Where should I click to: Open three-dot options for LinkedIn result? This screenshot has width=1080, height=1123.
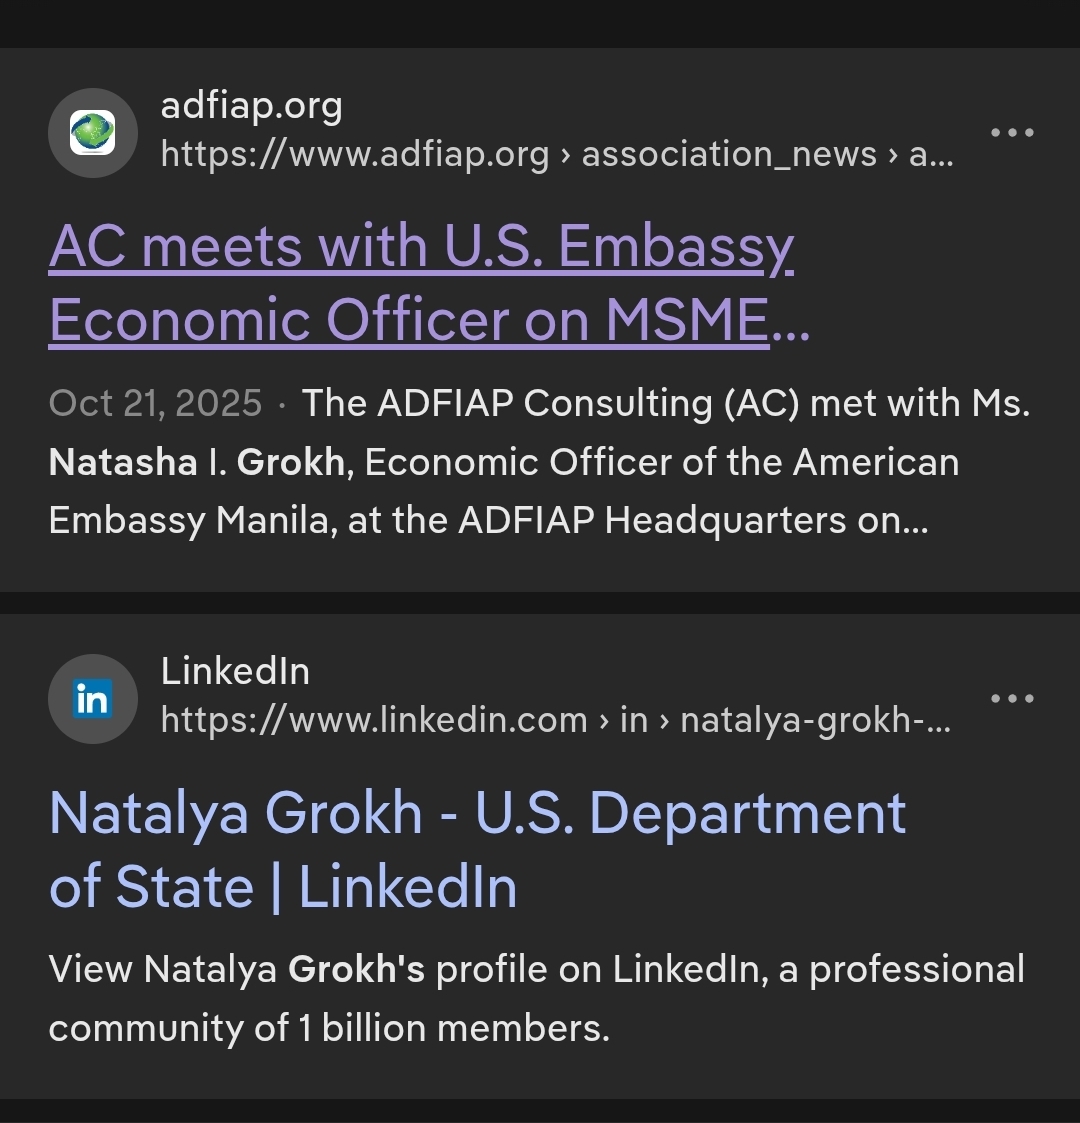1012,698
